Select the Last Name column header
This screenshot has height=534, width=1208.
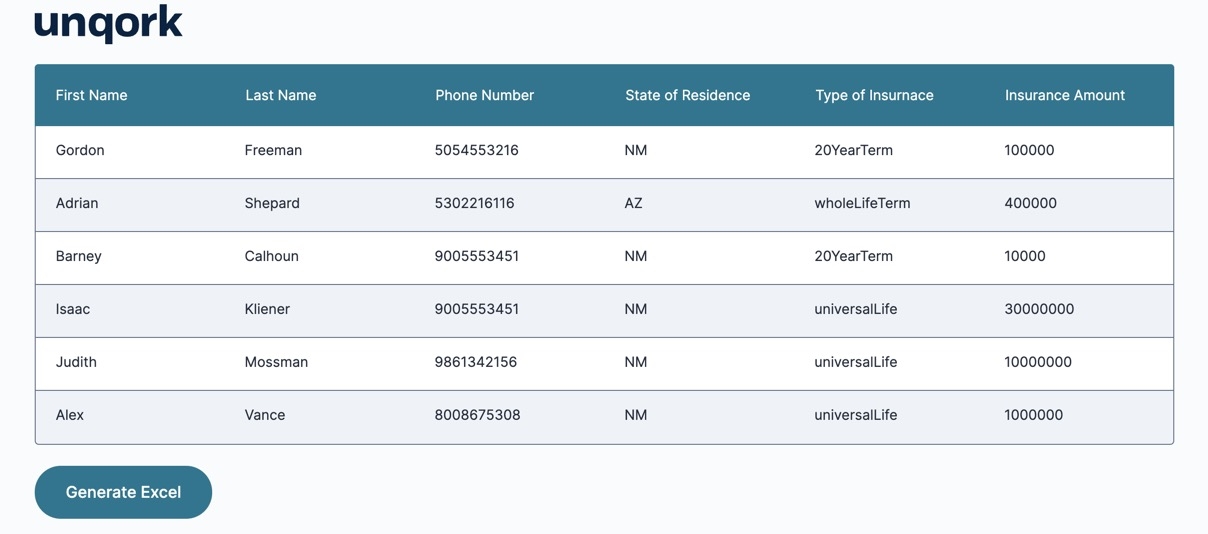[x=280, y=95]
